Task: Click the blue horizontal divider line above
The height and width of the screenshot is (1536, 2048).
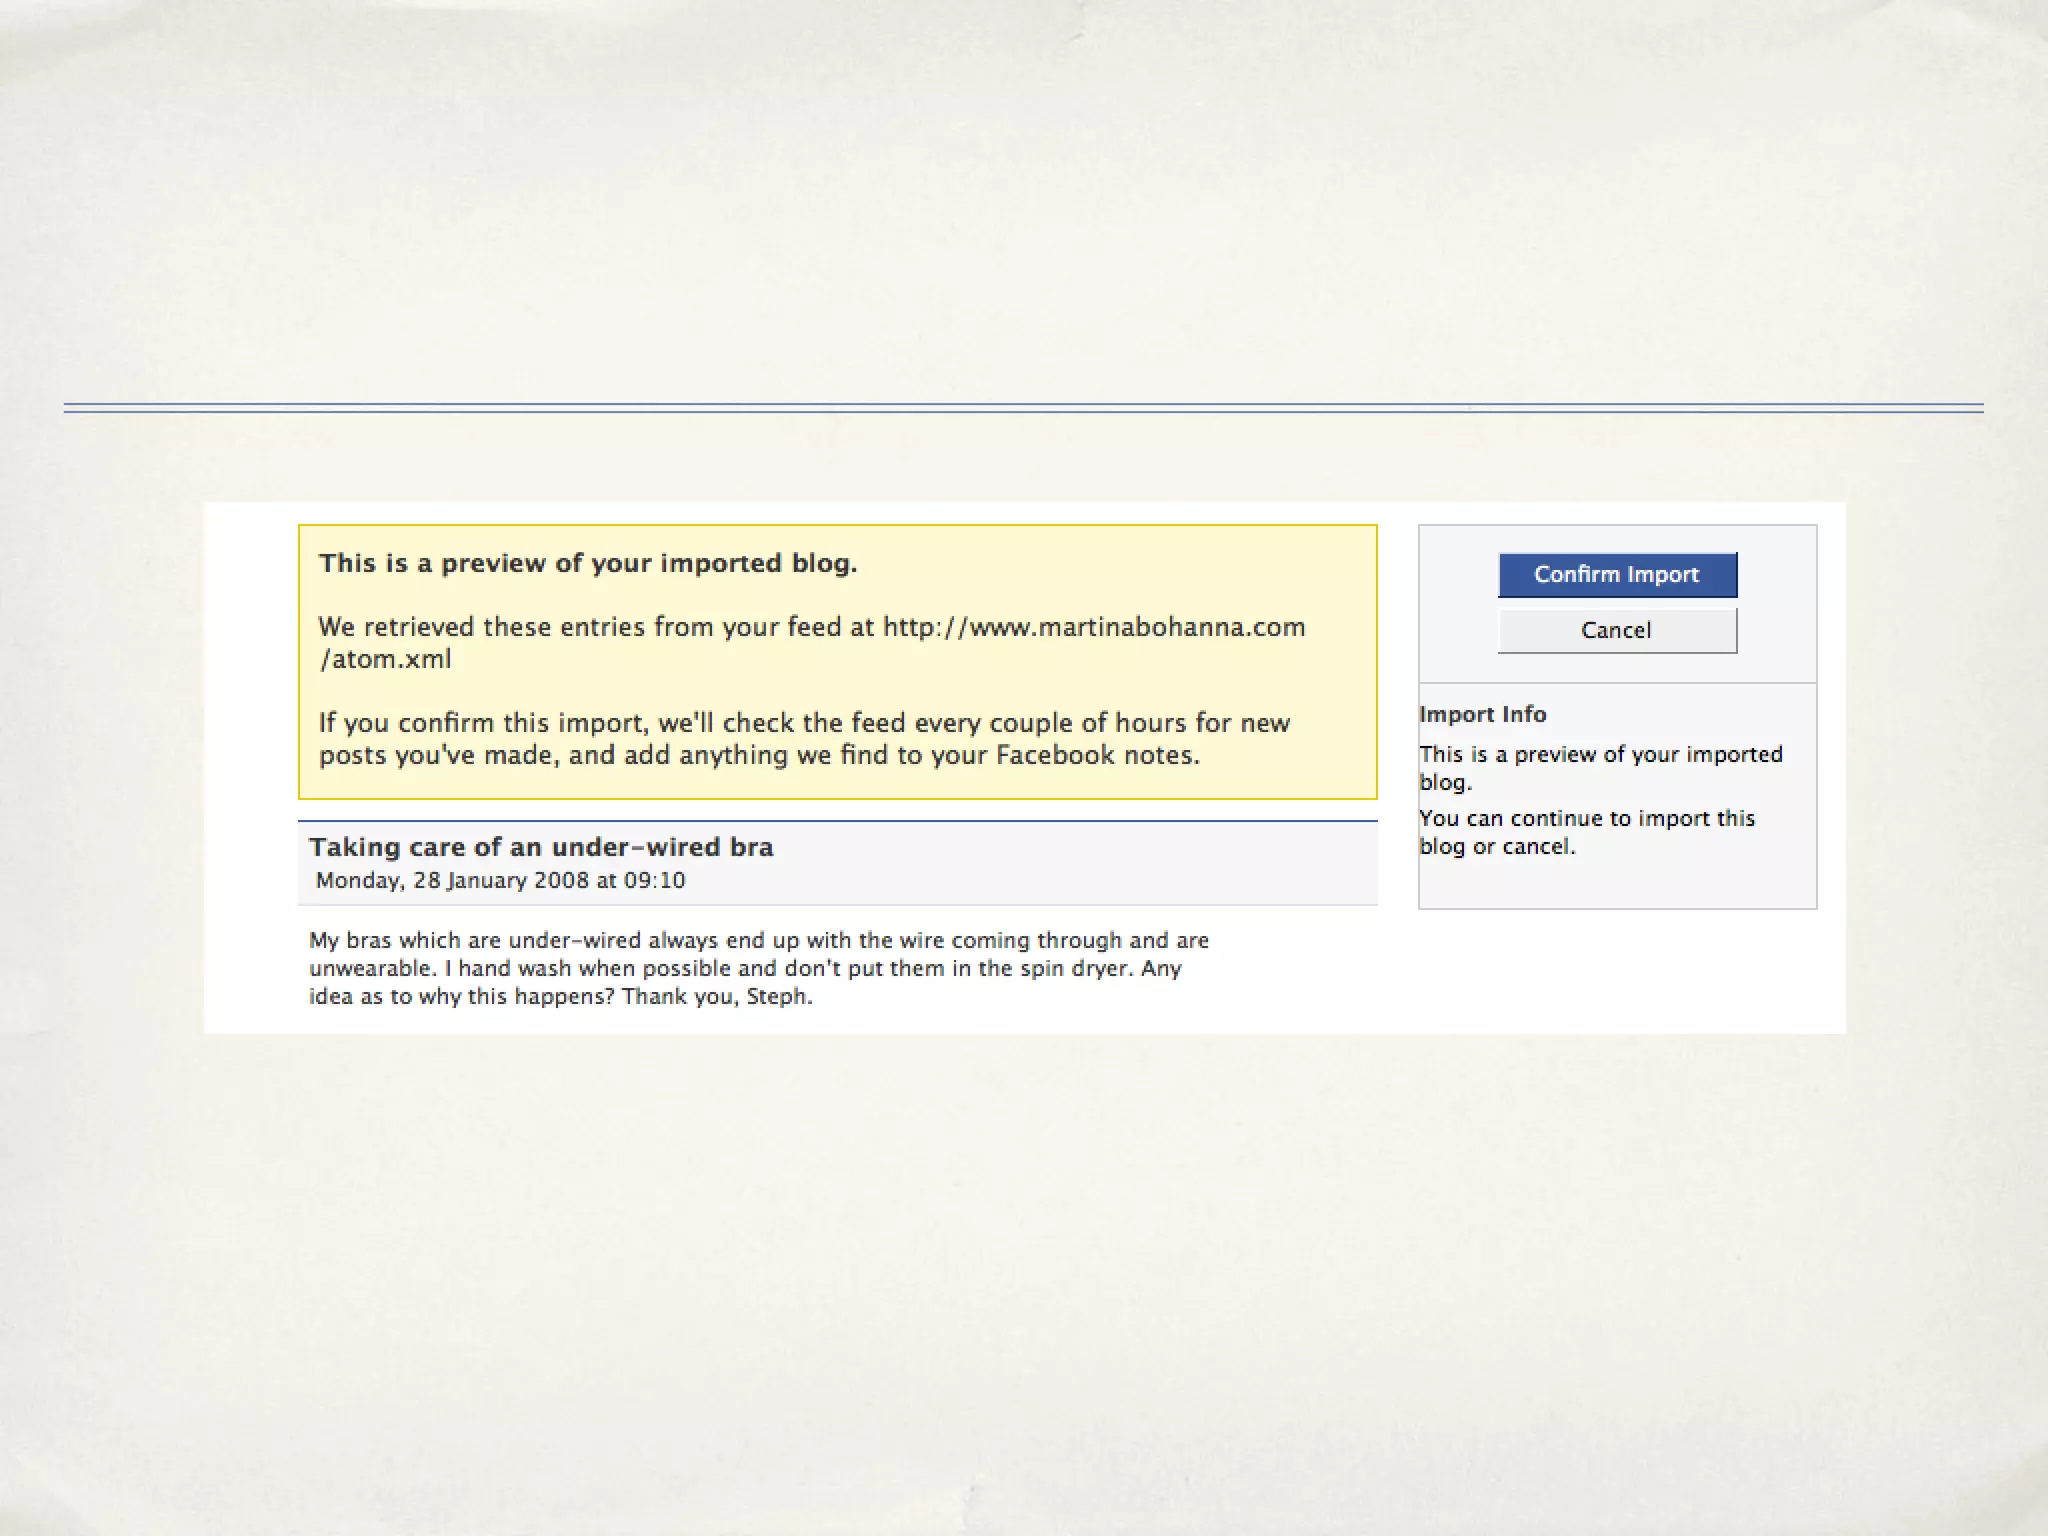Action: pyautogui.click(x=1023, y=407)
